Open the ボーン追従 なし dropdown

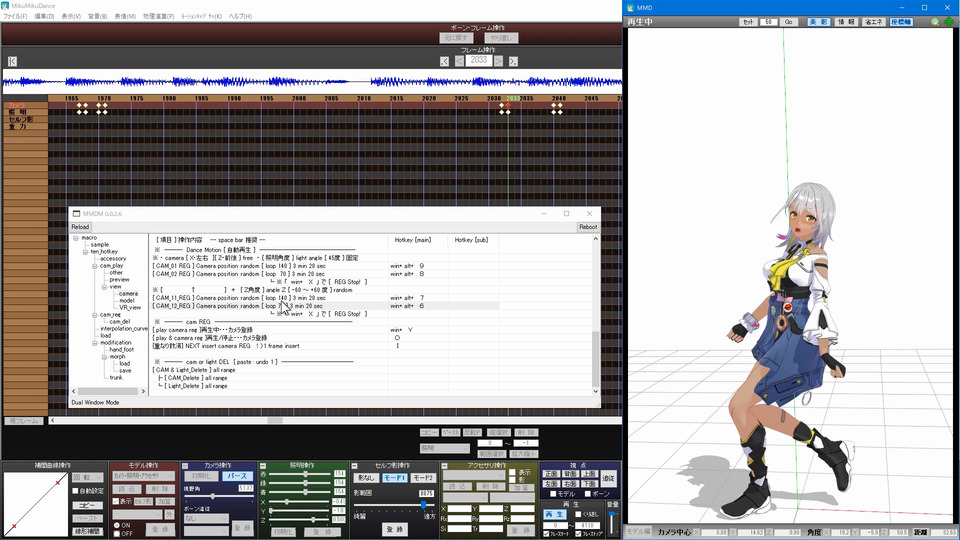tap(206, 518)
